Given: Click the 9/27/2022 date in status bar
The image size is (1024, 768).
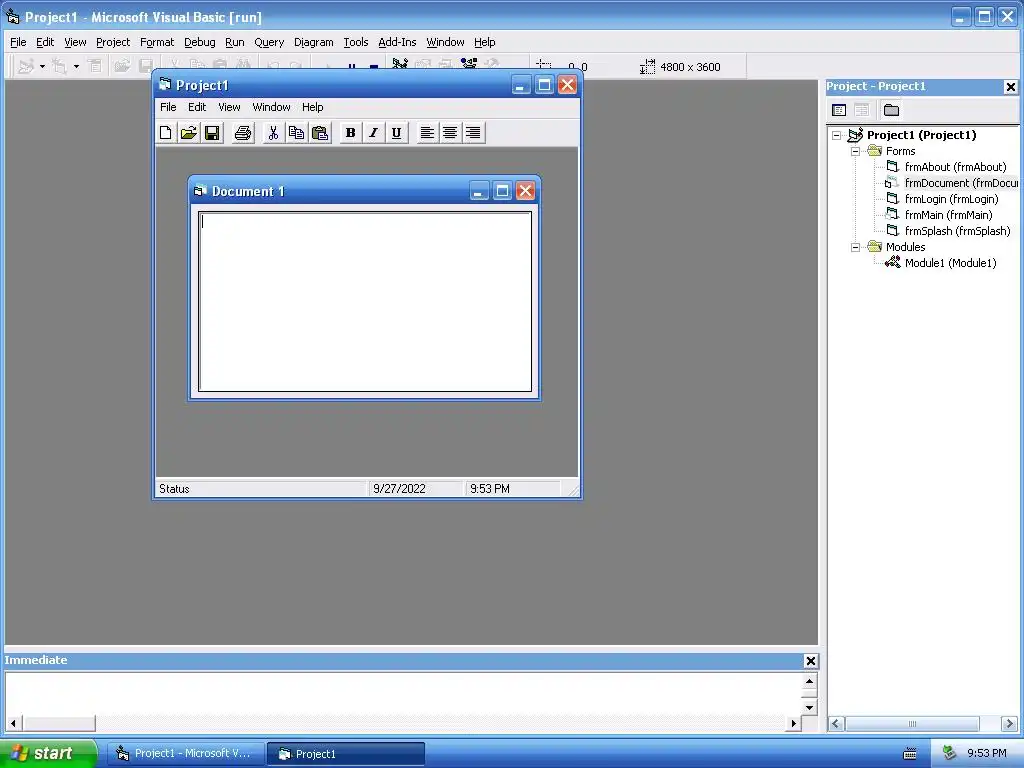Looking at the screenshot, I should (399, 488).
